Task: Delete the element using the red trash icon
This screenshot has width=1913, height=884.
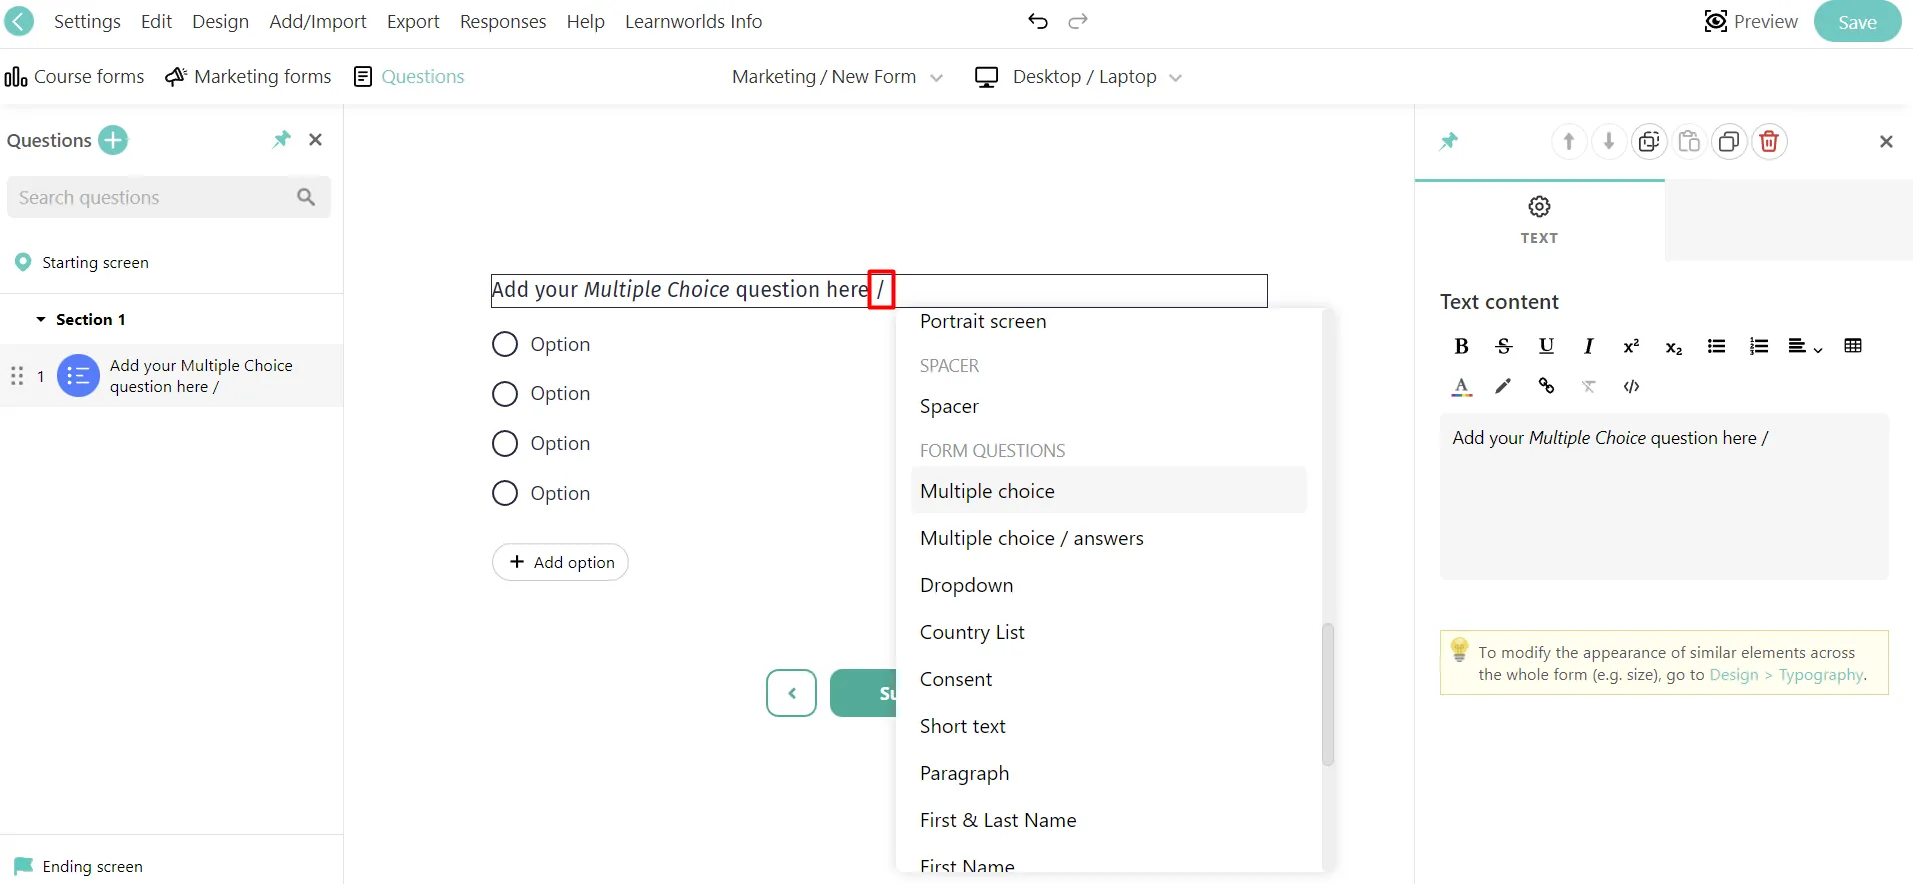Action: click(1768, 142)
